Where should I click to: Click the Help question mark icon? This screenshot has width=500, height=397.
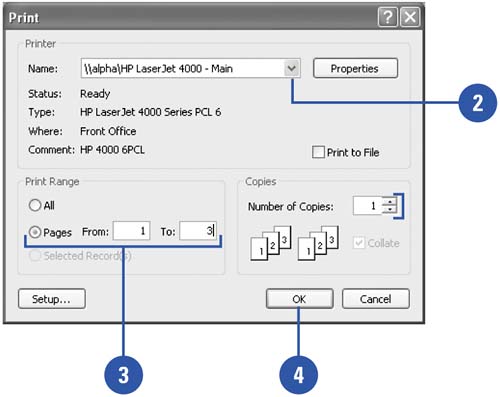point(388,17)
